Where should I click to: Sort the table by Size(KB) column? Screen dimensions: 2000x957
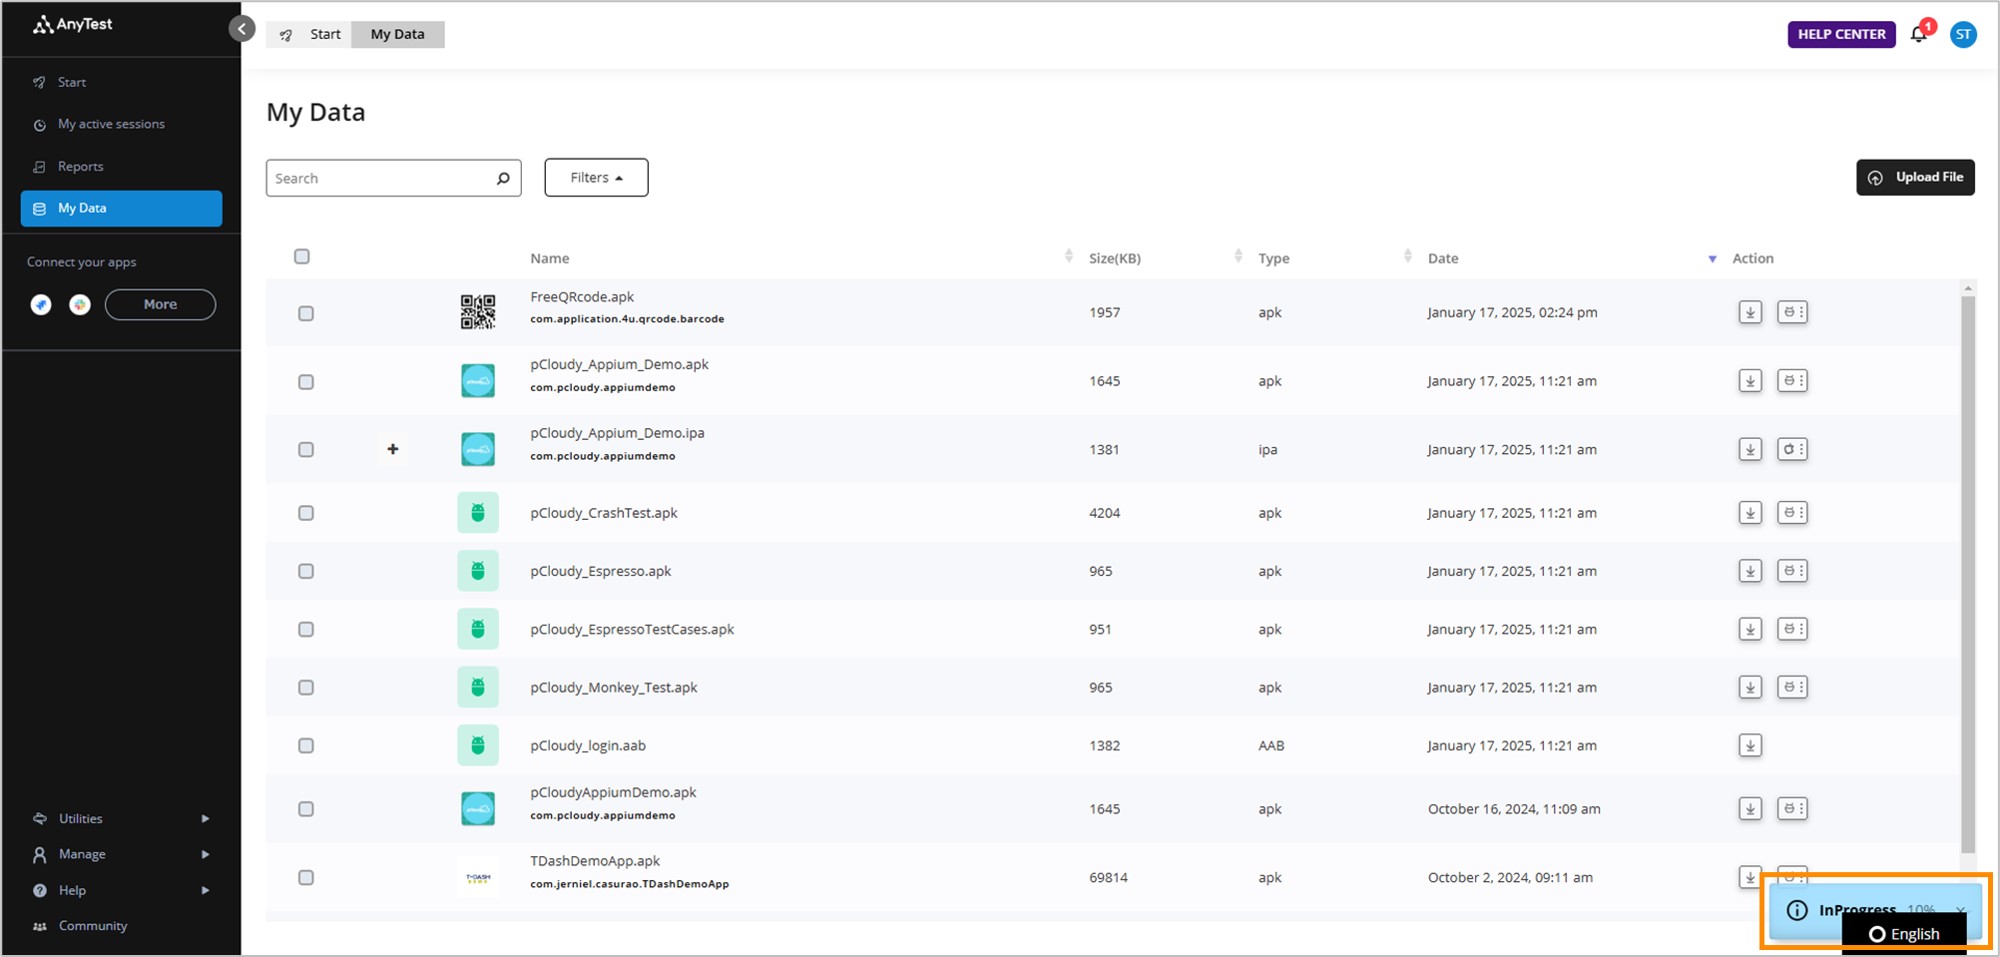point(1238,257)
